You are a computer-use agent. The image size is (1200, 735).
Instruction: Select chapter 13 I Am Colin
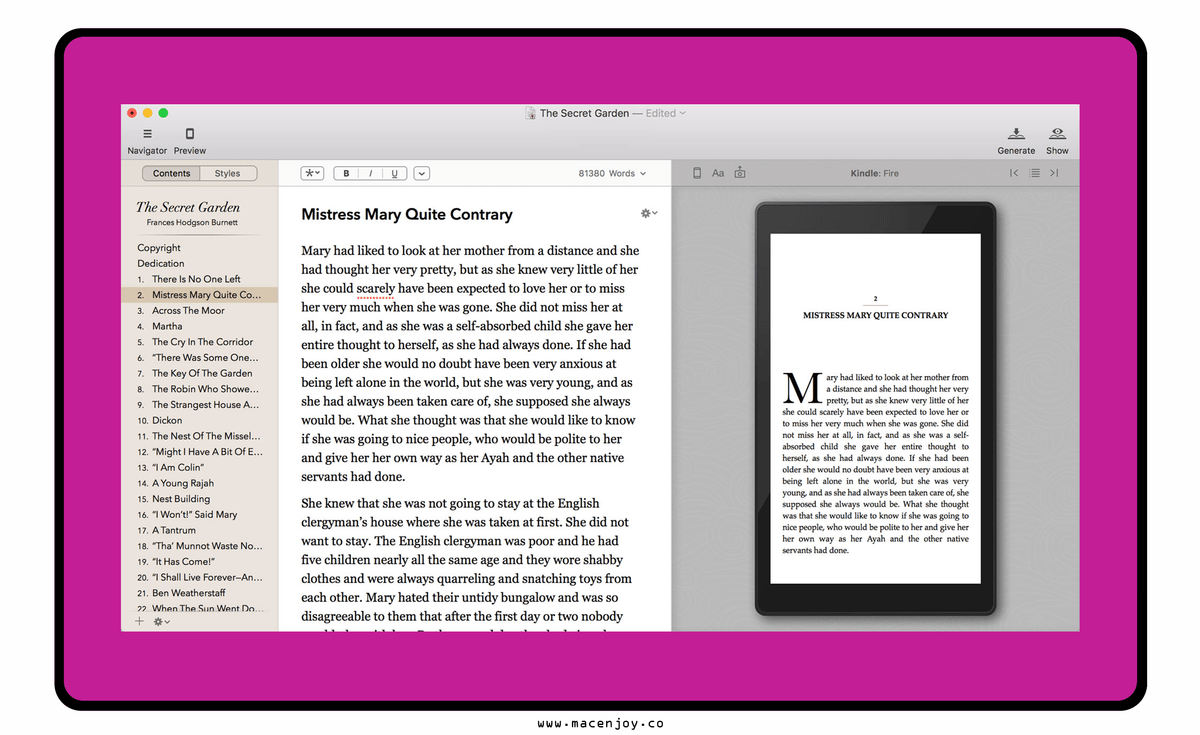coord(200,467)
